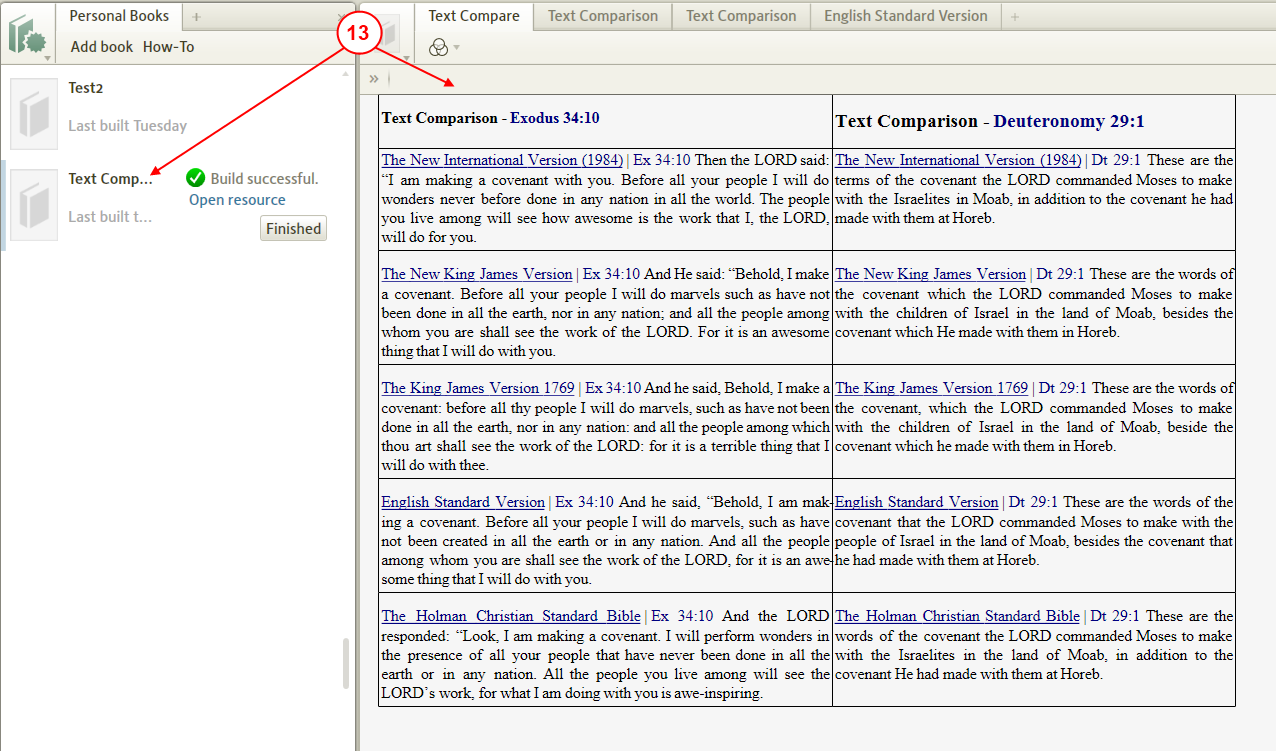Open the How-To help link

[x=168, y=47]
